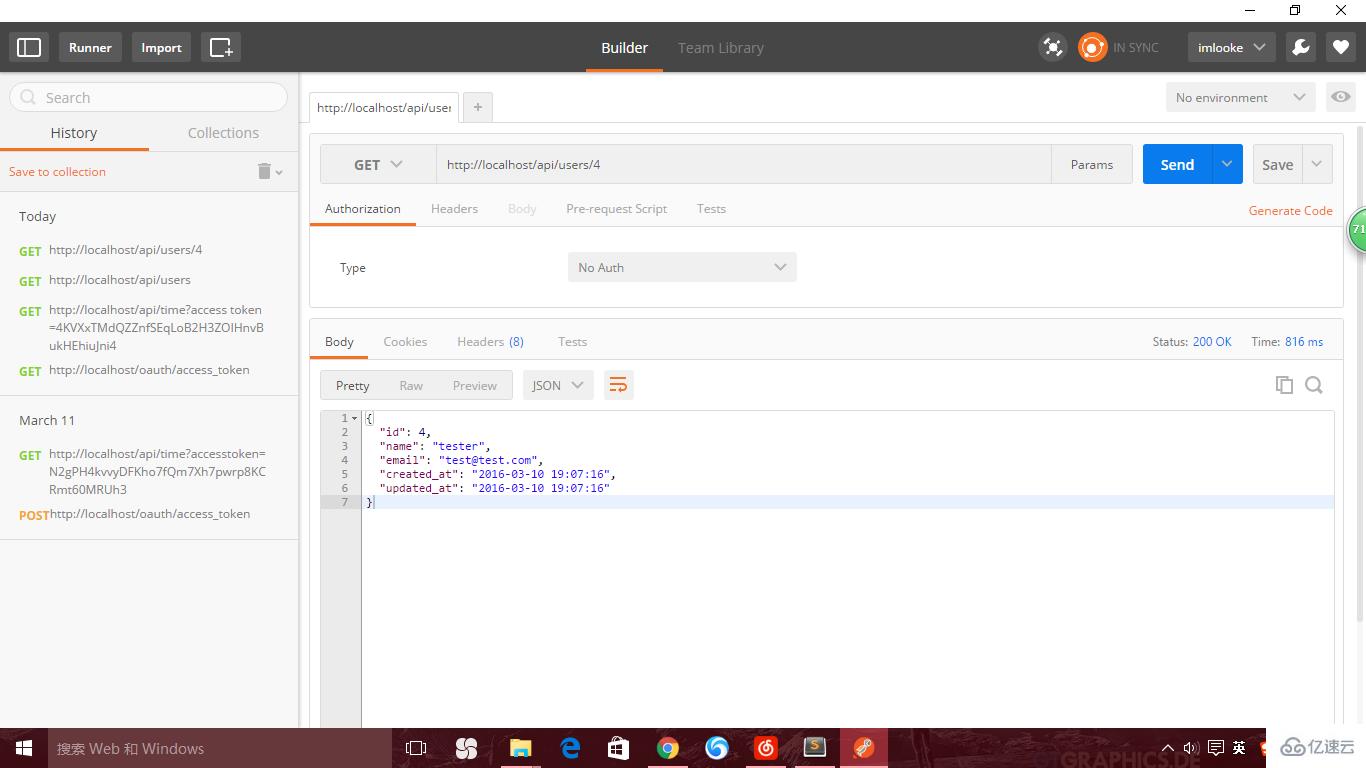This screenshot has width=1366, height=768.
Task: Open the wrench settings icon
Action: 1300,47
